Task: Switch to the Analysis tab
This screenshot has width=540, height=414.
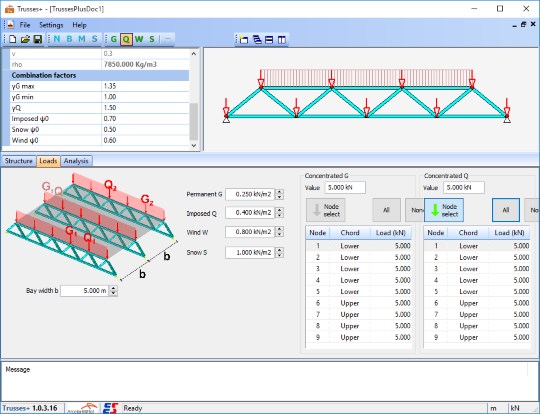Action: pyautogui.click(x=76, y=161)
